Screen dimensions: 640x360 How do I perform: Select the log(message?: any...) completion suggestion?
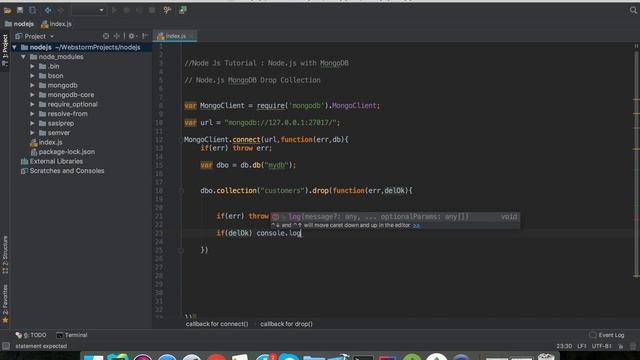pos(395,217)
